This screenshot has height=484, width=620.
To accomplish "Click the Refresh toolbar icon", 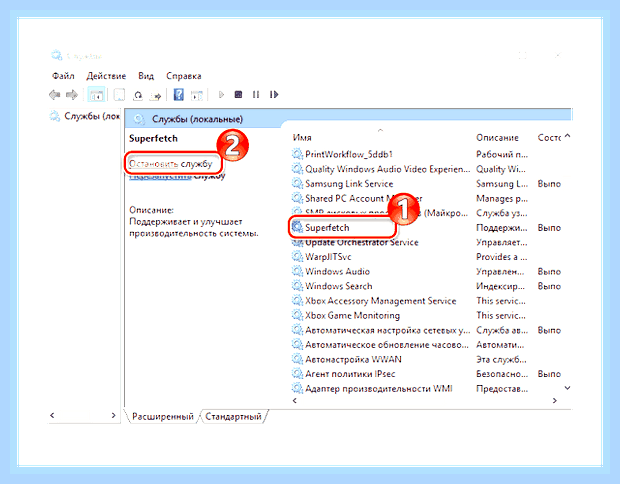I will [138, 95].
